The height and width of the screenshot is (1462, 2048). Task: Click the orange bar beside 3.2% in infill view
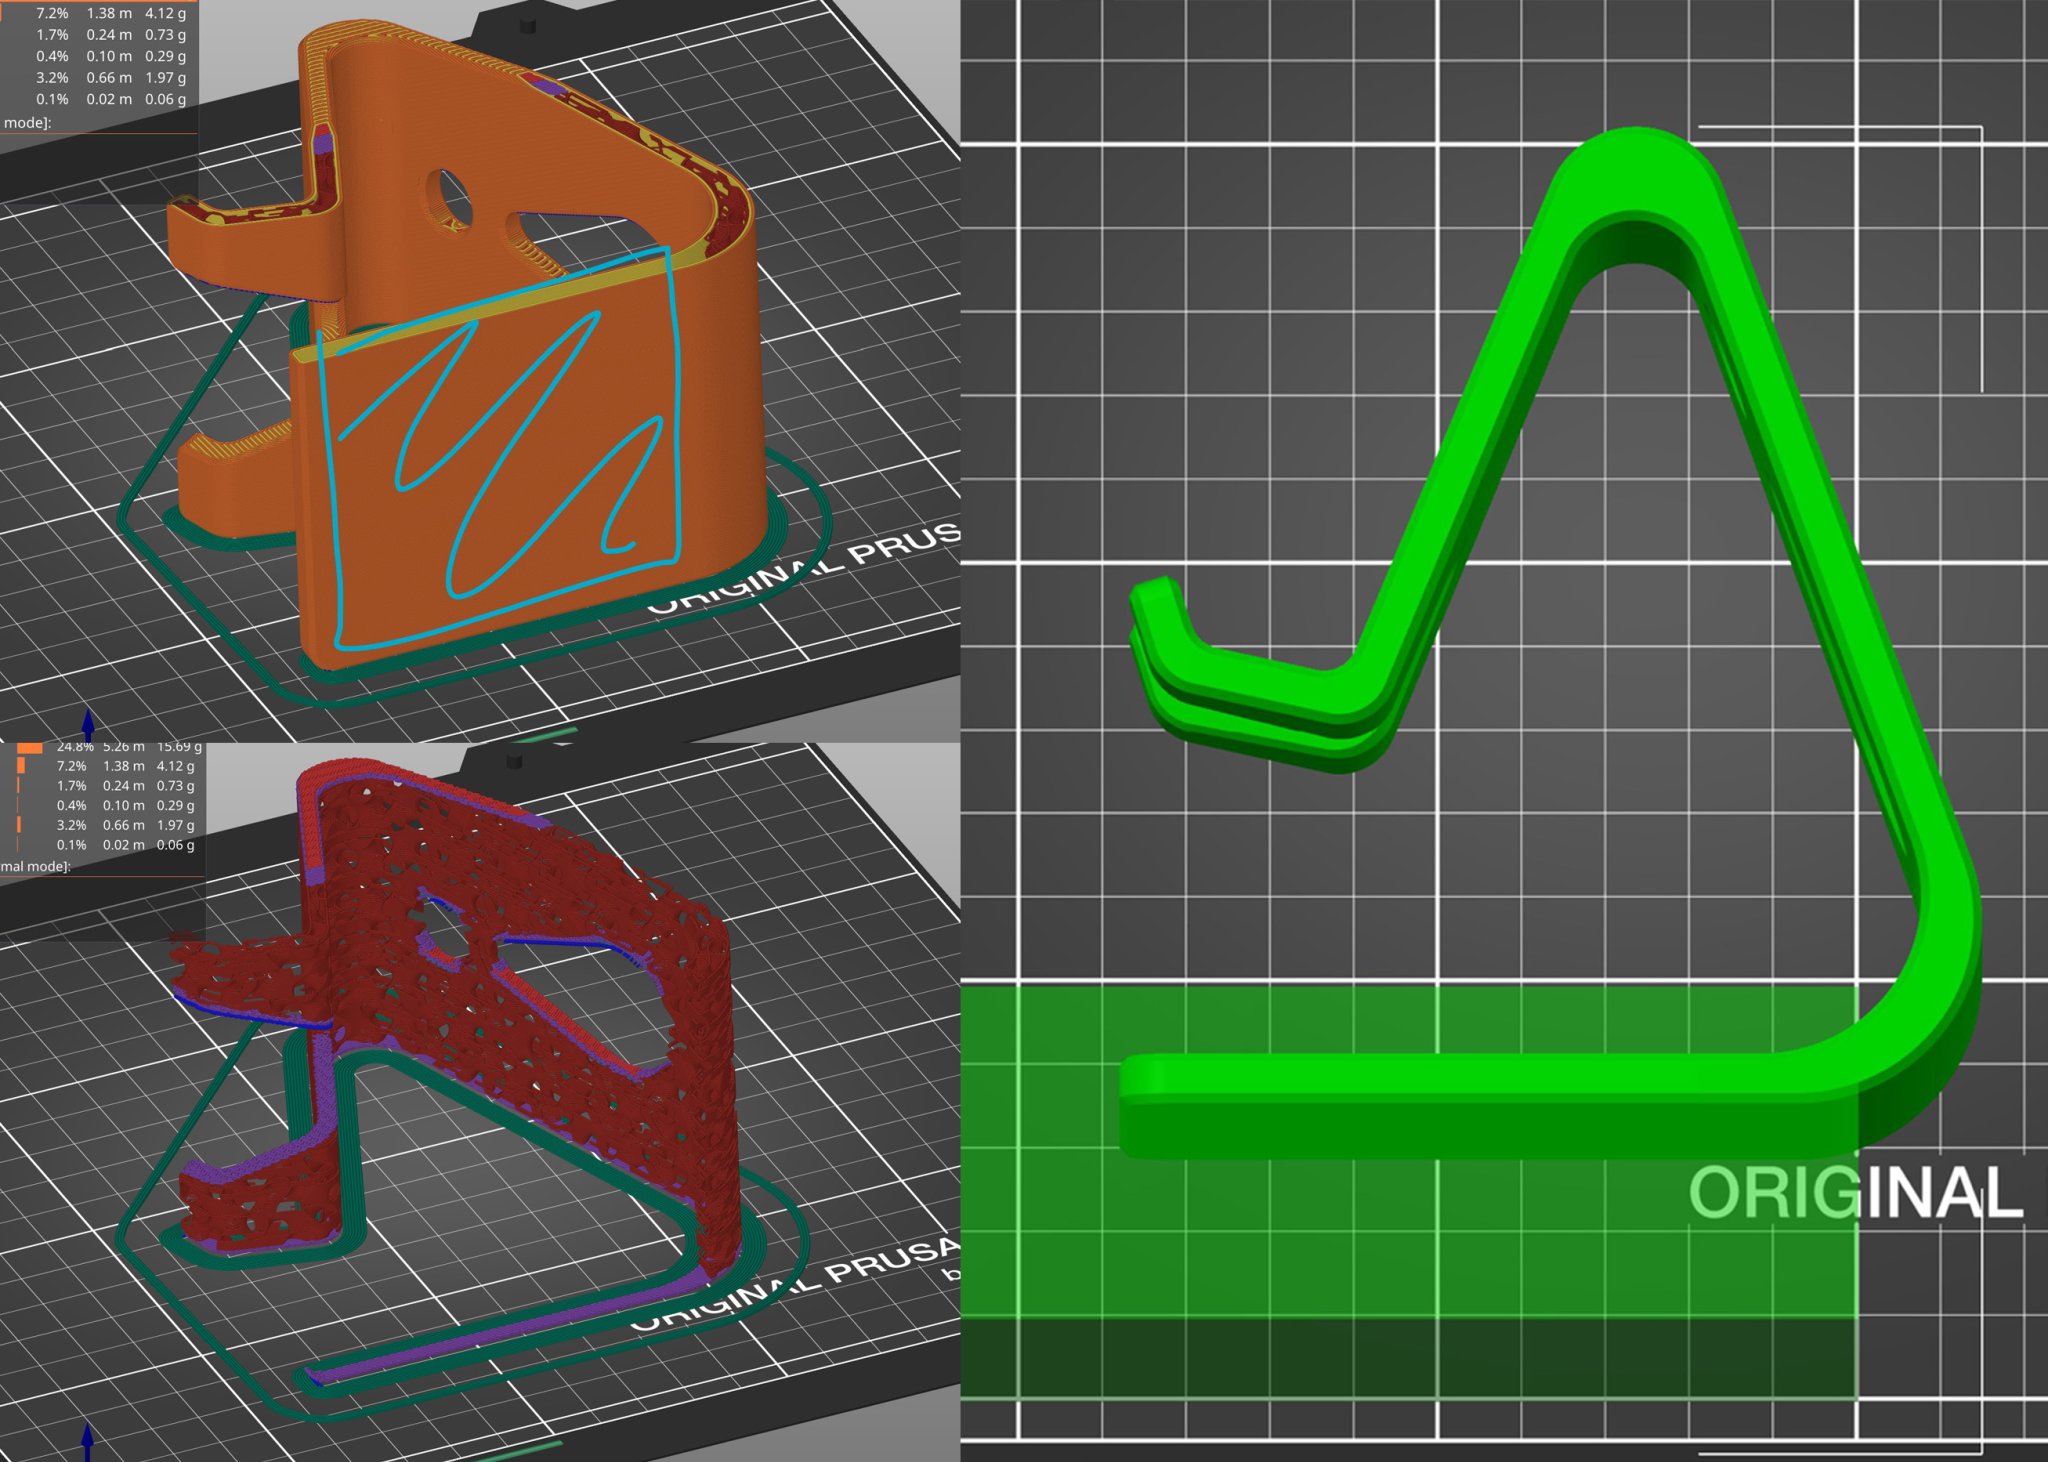coord(19,825)
